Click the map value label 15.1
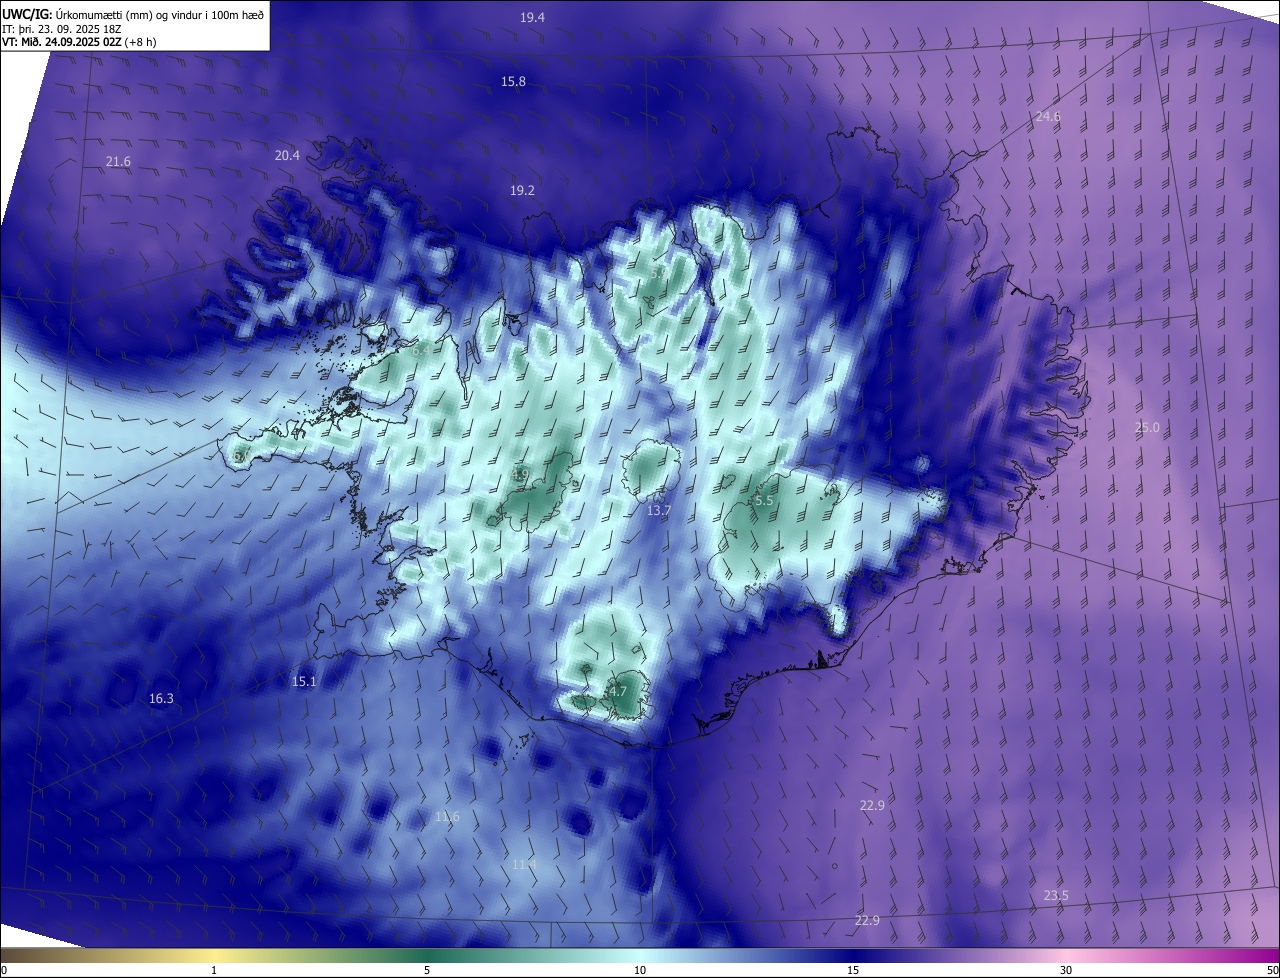Screen dimensions: 1280x978 coord(304,682)
